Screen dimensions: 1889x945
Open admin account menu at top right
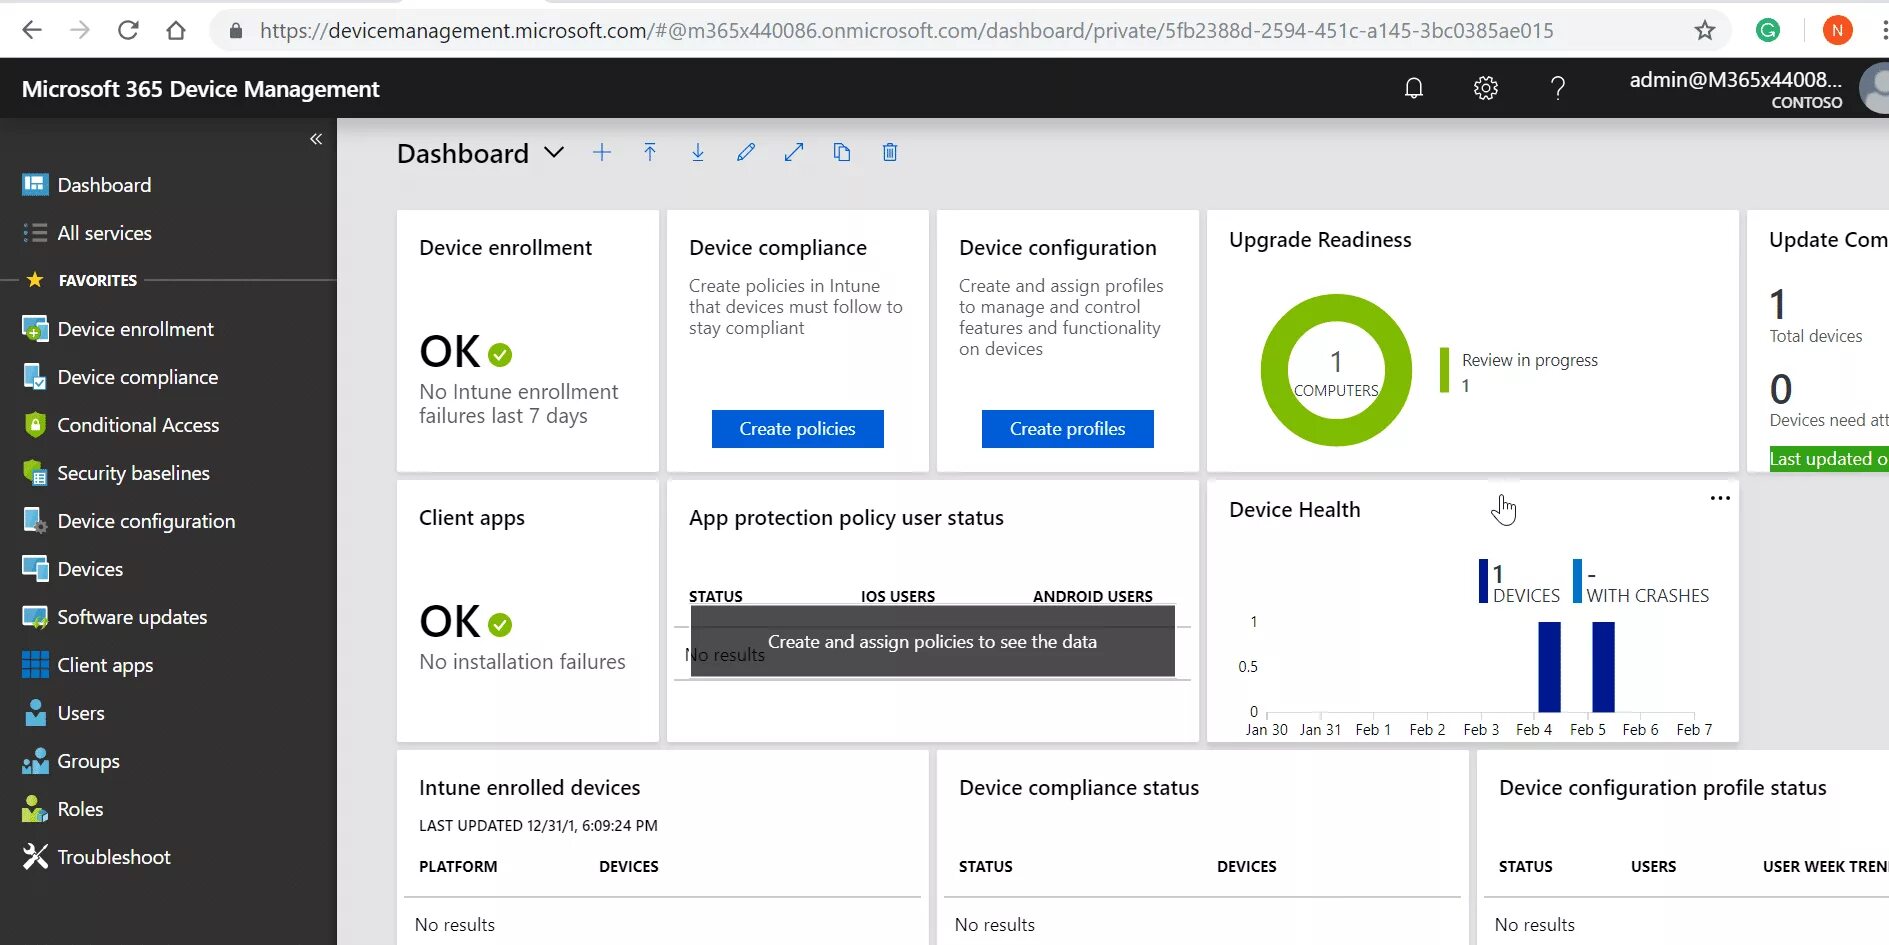[1758, 89]
